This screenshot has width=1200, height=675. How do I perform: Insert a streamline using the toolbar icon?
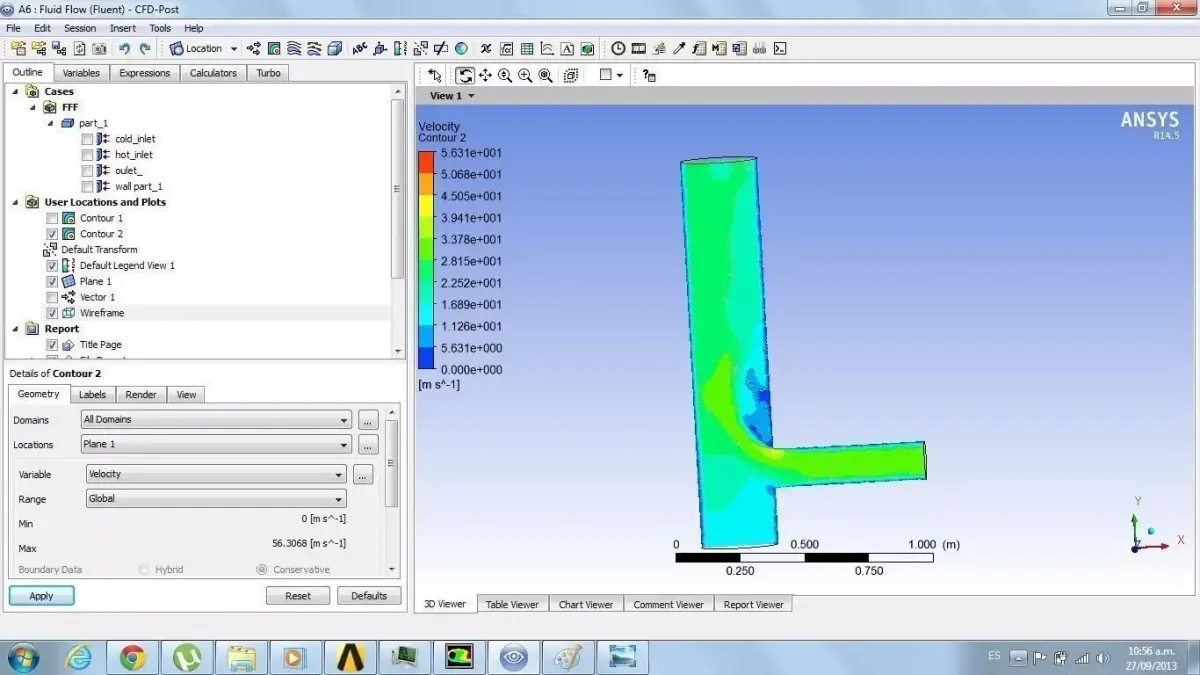click(293, 48)
